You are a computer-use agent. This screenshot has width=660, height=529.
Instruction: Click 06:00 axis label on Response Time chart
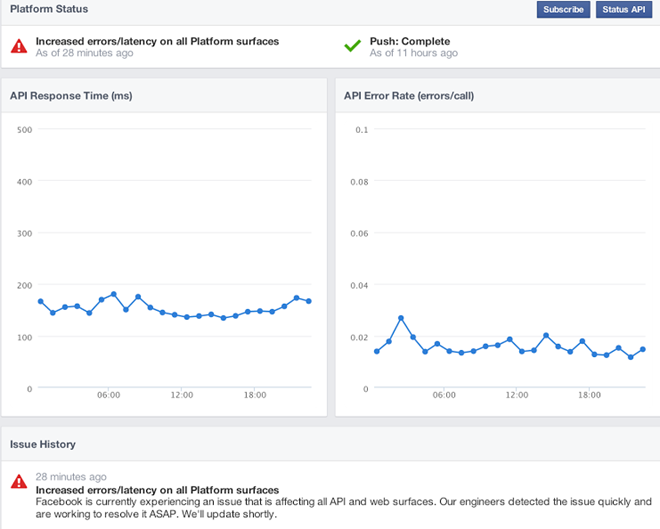tap(109, 395)
